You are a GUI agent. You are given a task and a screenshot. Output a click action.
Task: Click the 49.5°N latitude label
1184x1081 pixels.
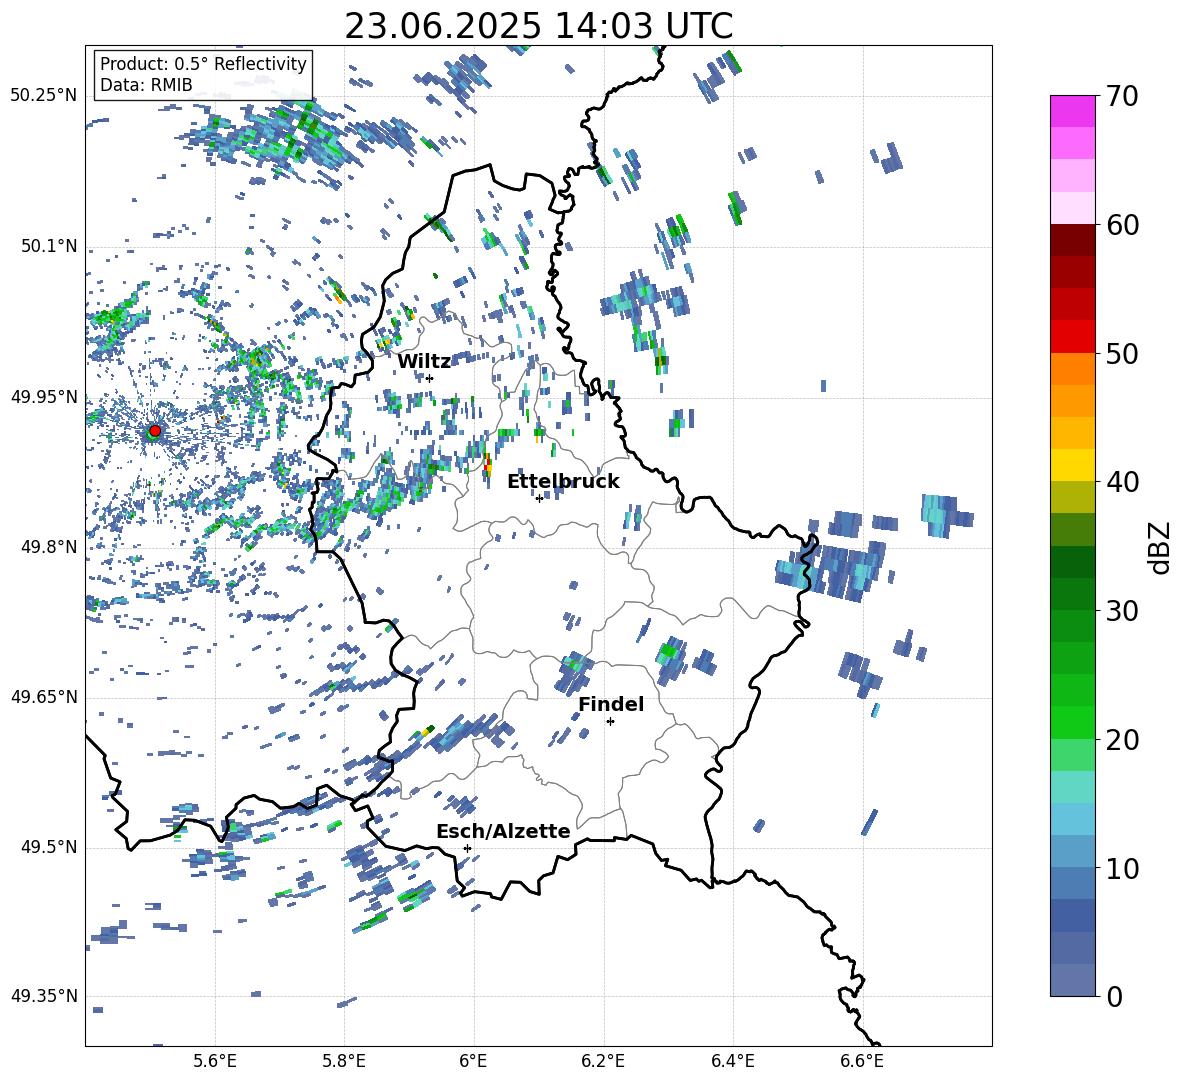pos(49,847)
